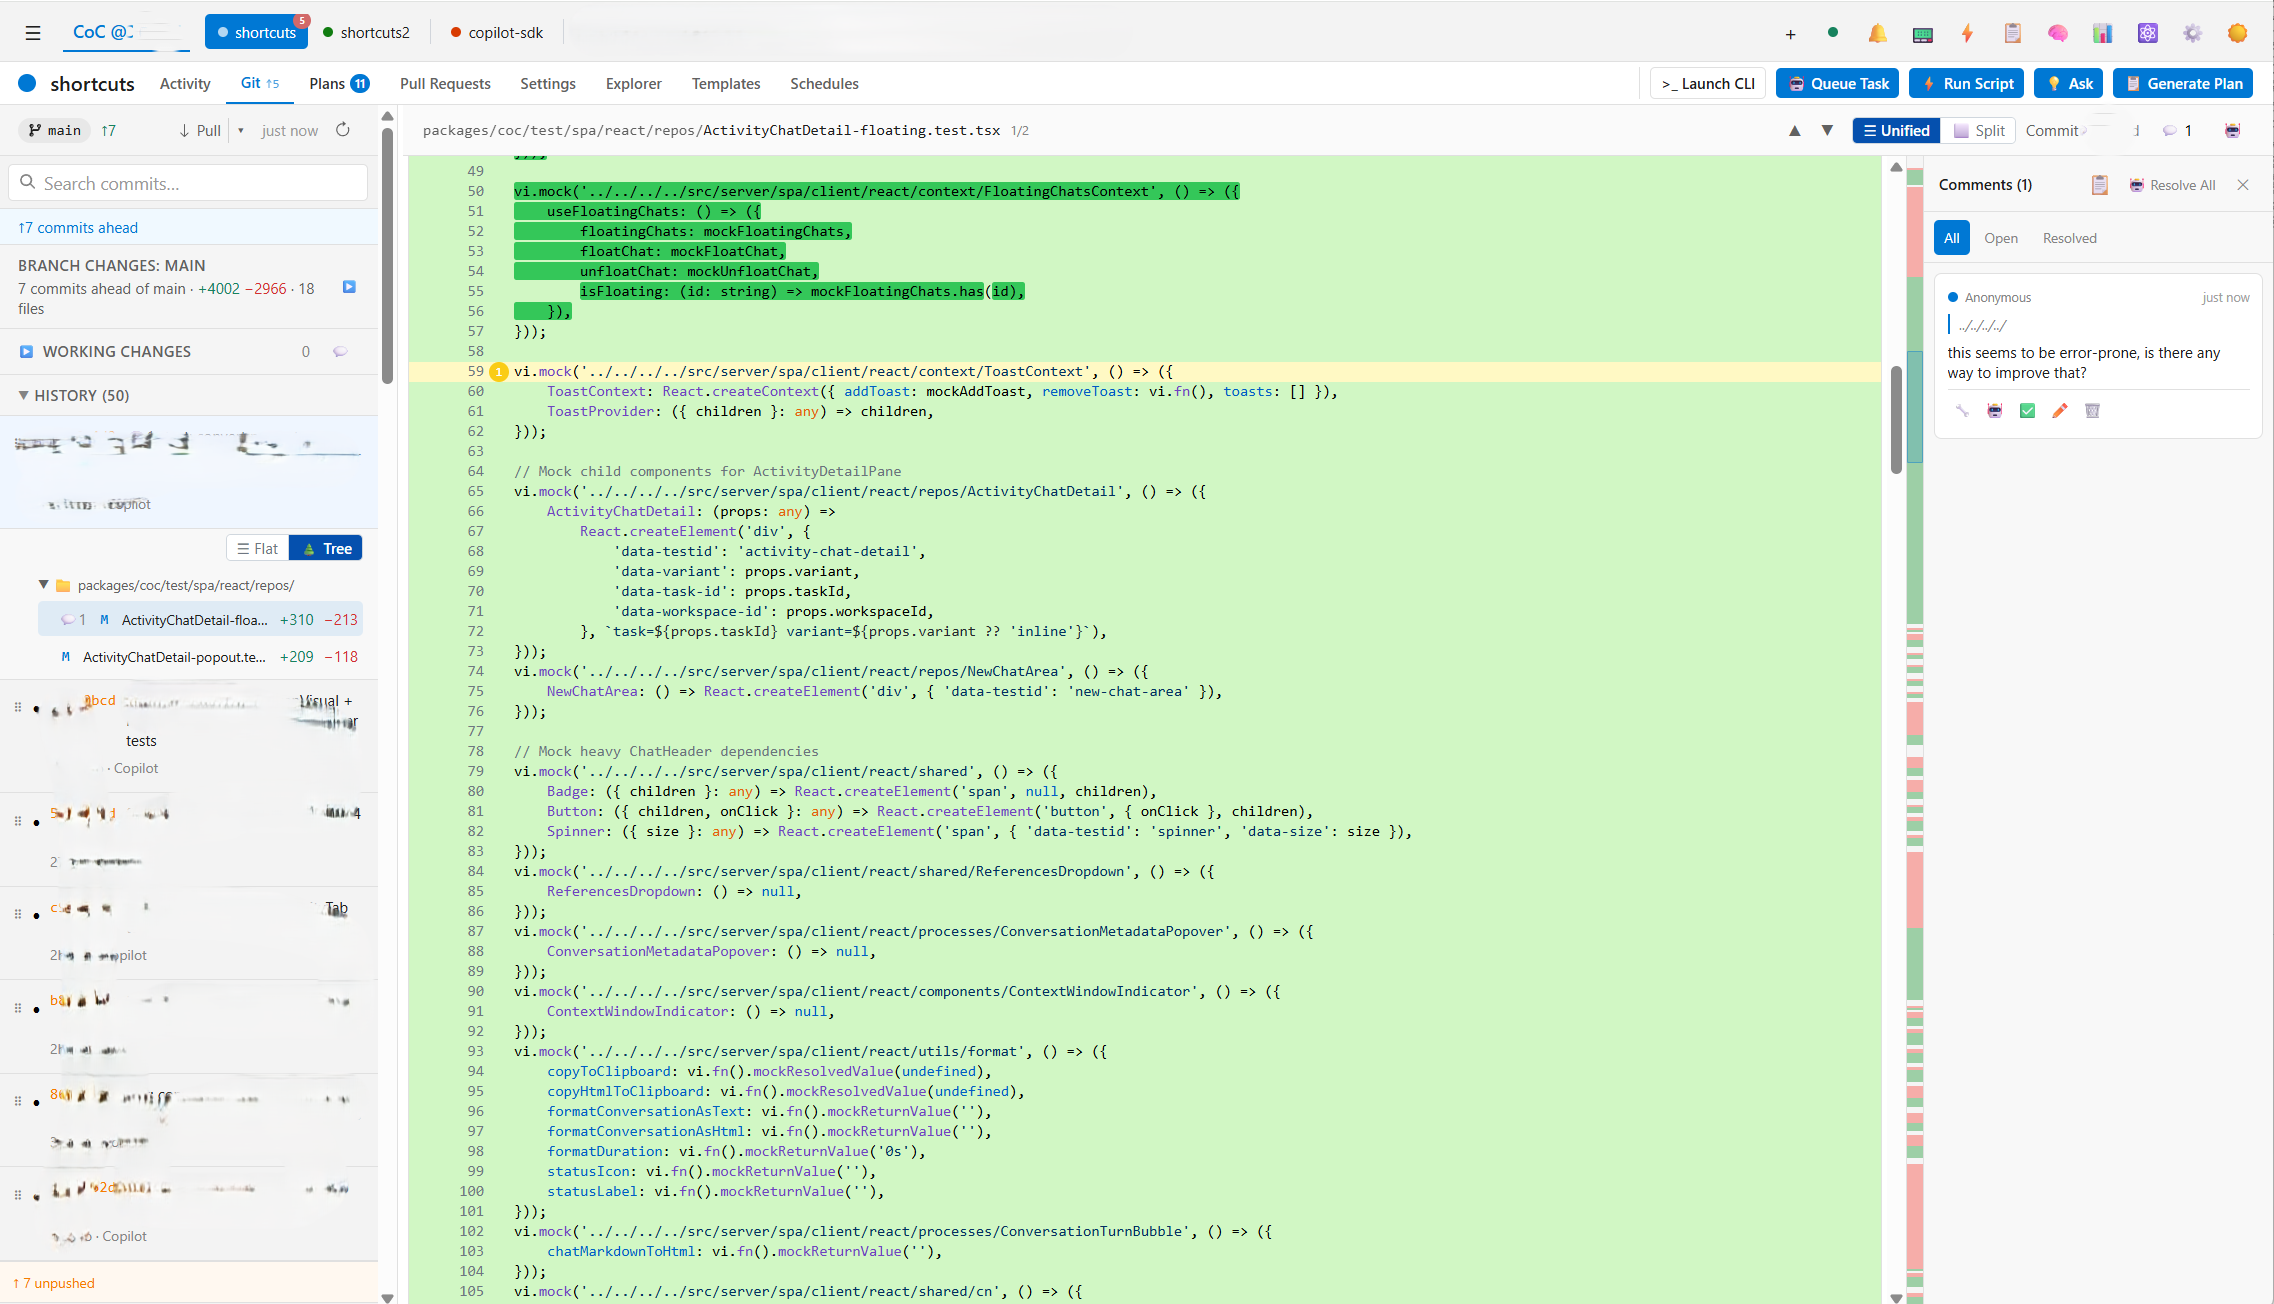Image resolution: width=2274 pixels, height=1304 pixels.
Task: Delete the comment with the trash icon
Action: click(x=2092, y=410)
